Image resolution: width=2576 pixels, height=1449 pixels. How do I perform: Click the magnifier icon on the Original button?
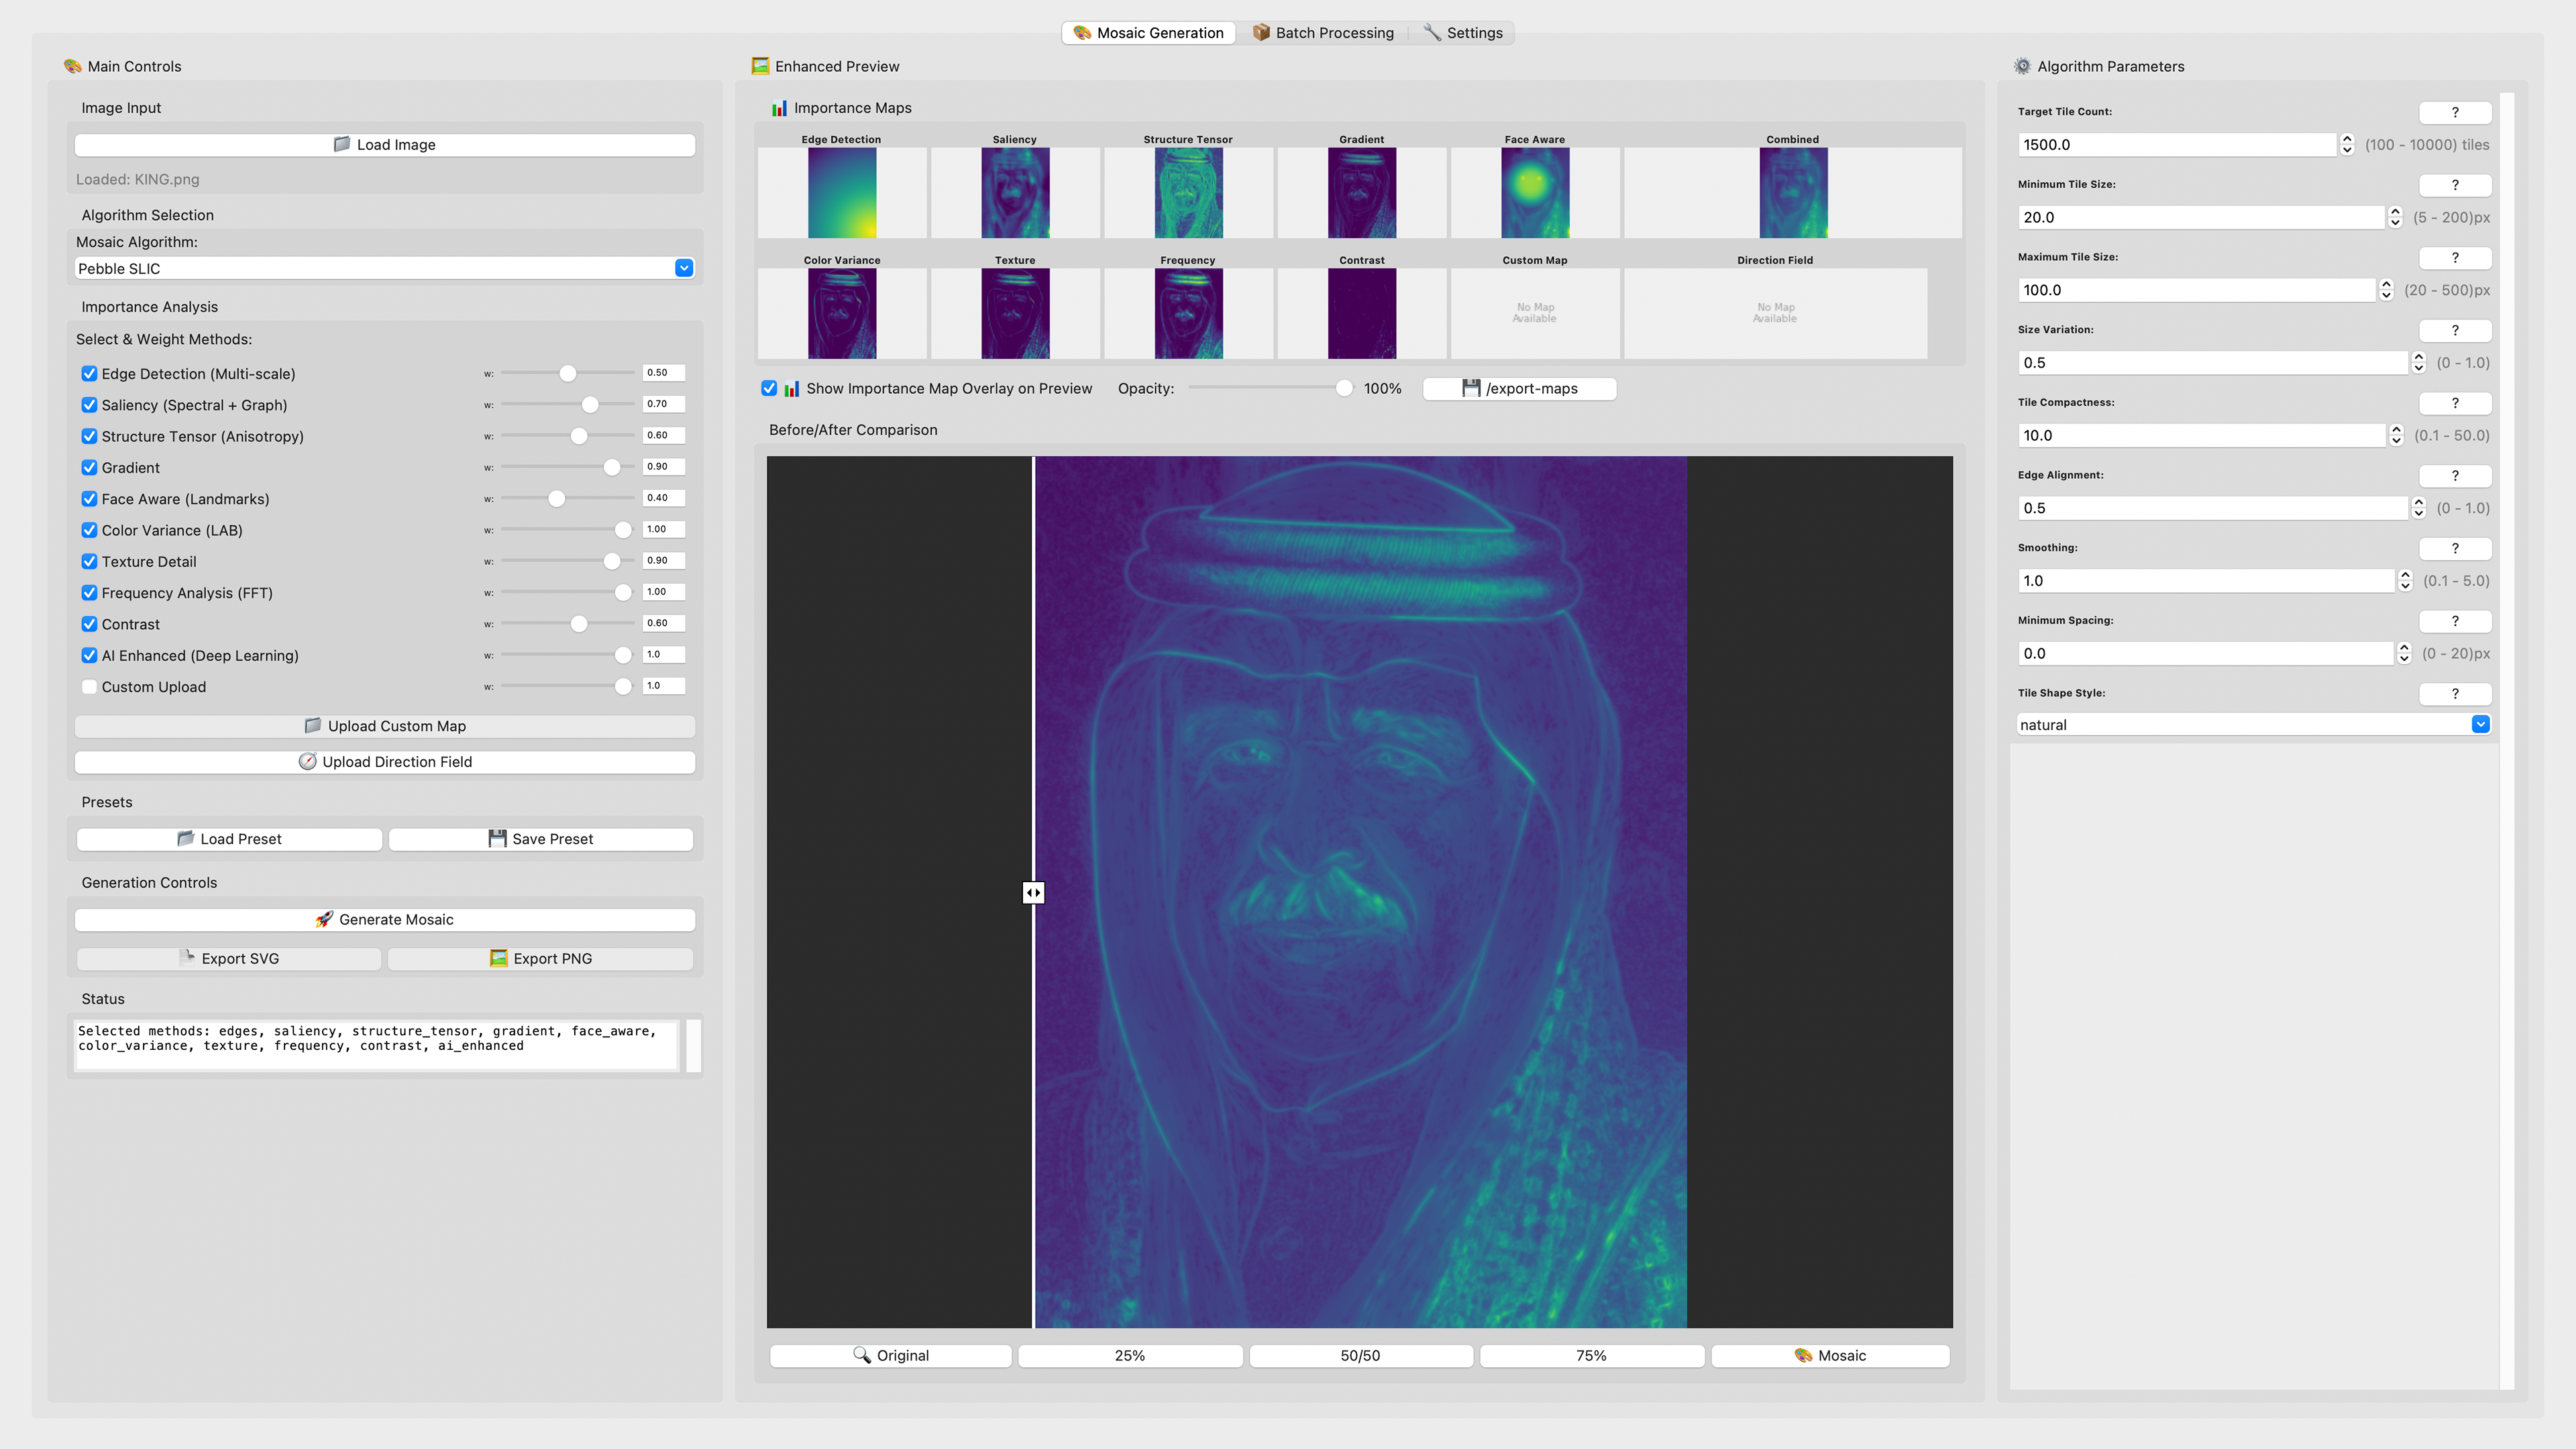point(861,1354)
